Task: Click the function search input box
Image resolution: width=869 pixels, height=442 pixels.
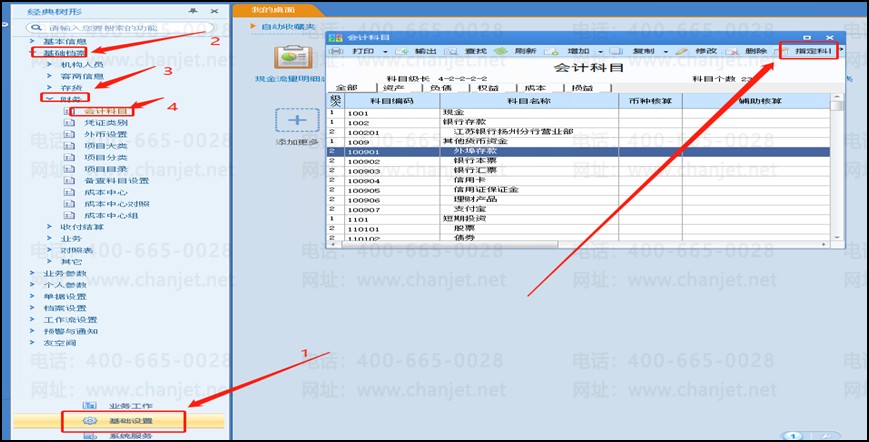Action: [120, 27]
